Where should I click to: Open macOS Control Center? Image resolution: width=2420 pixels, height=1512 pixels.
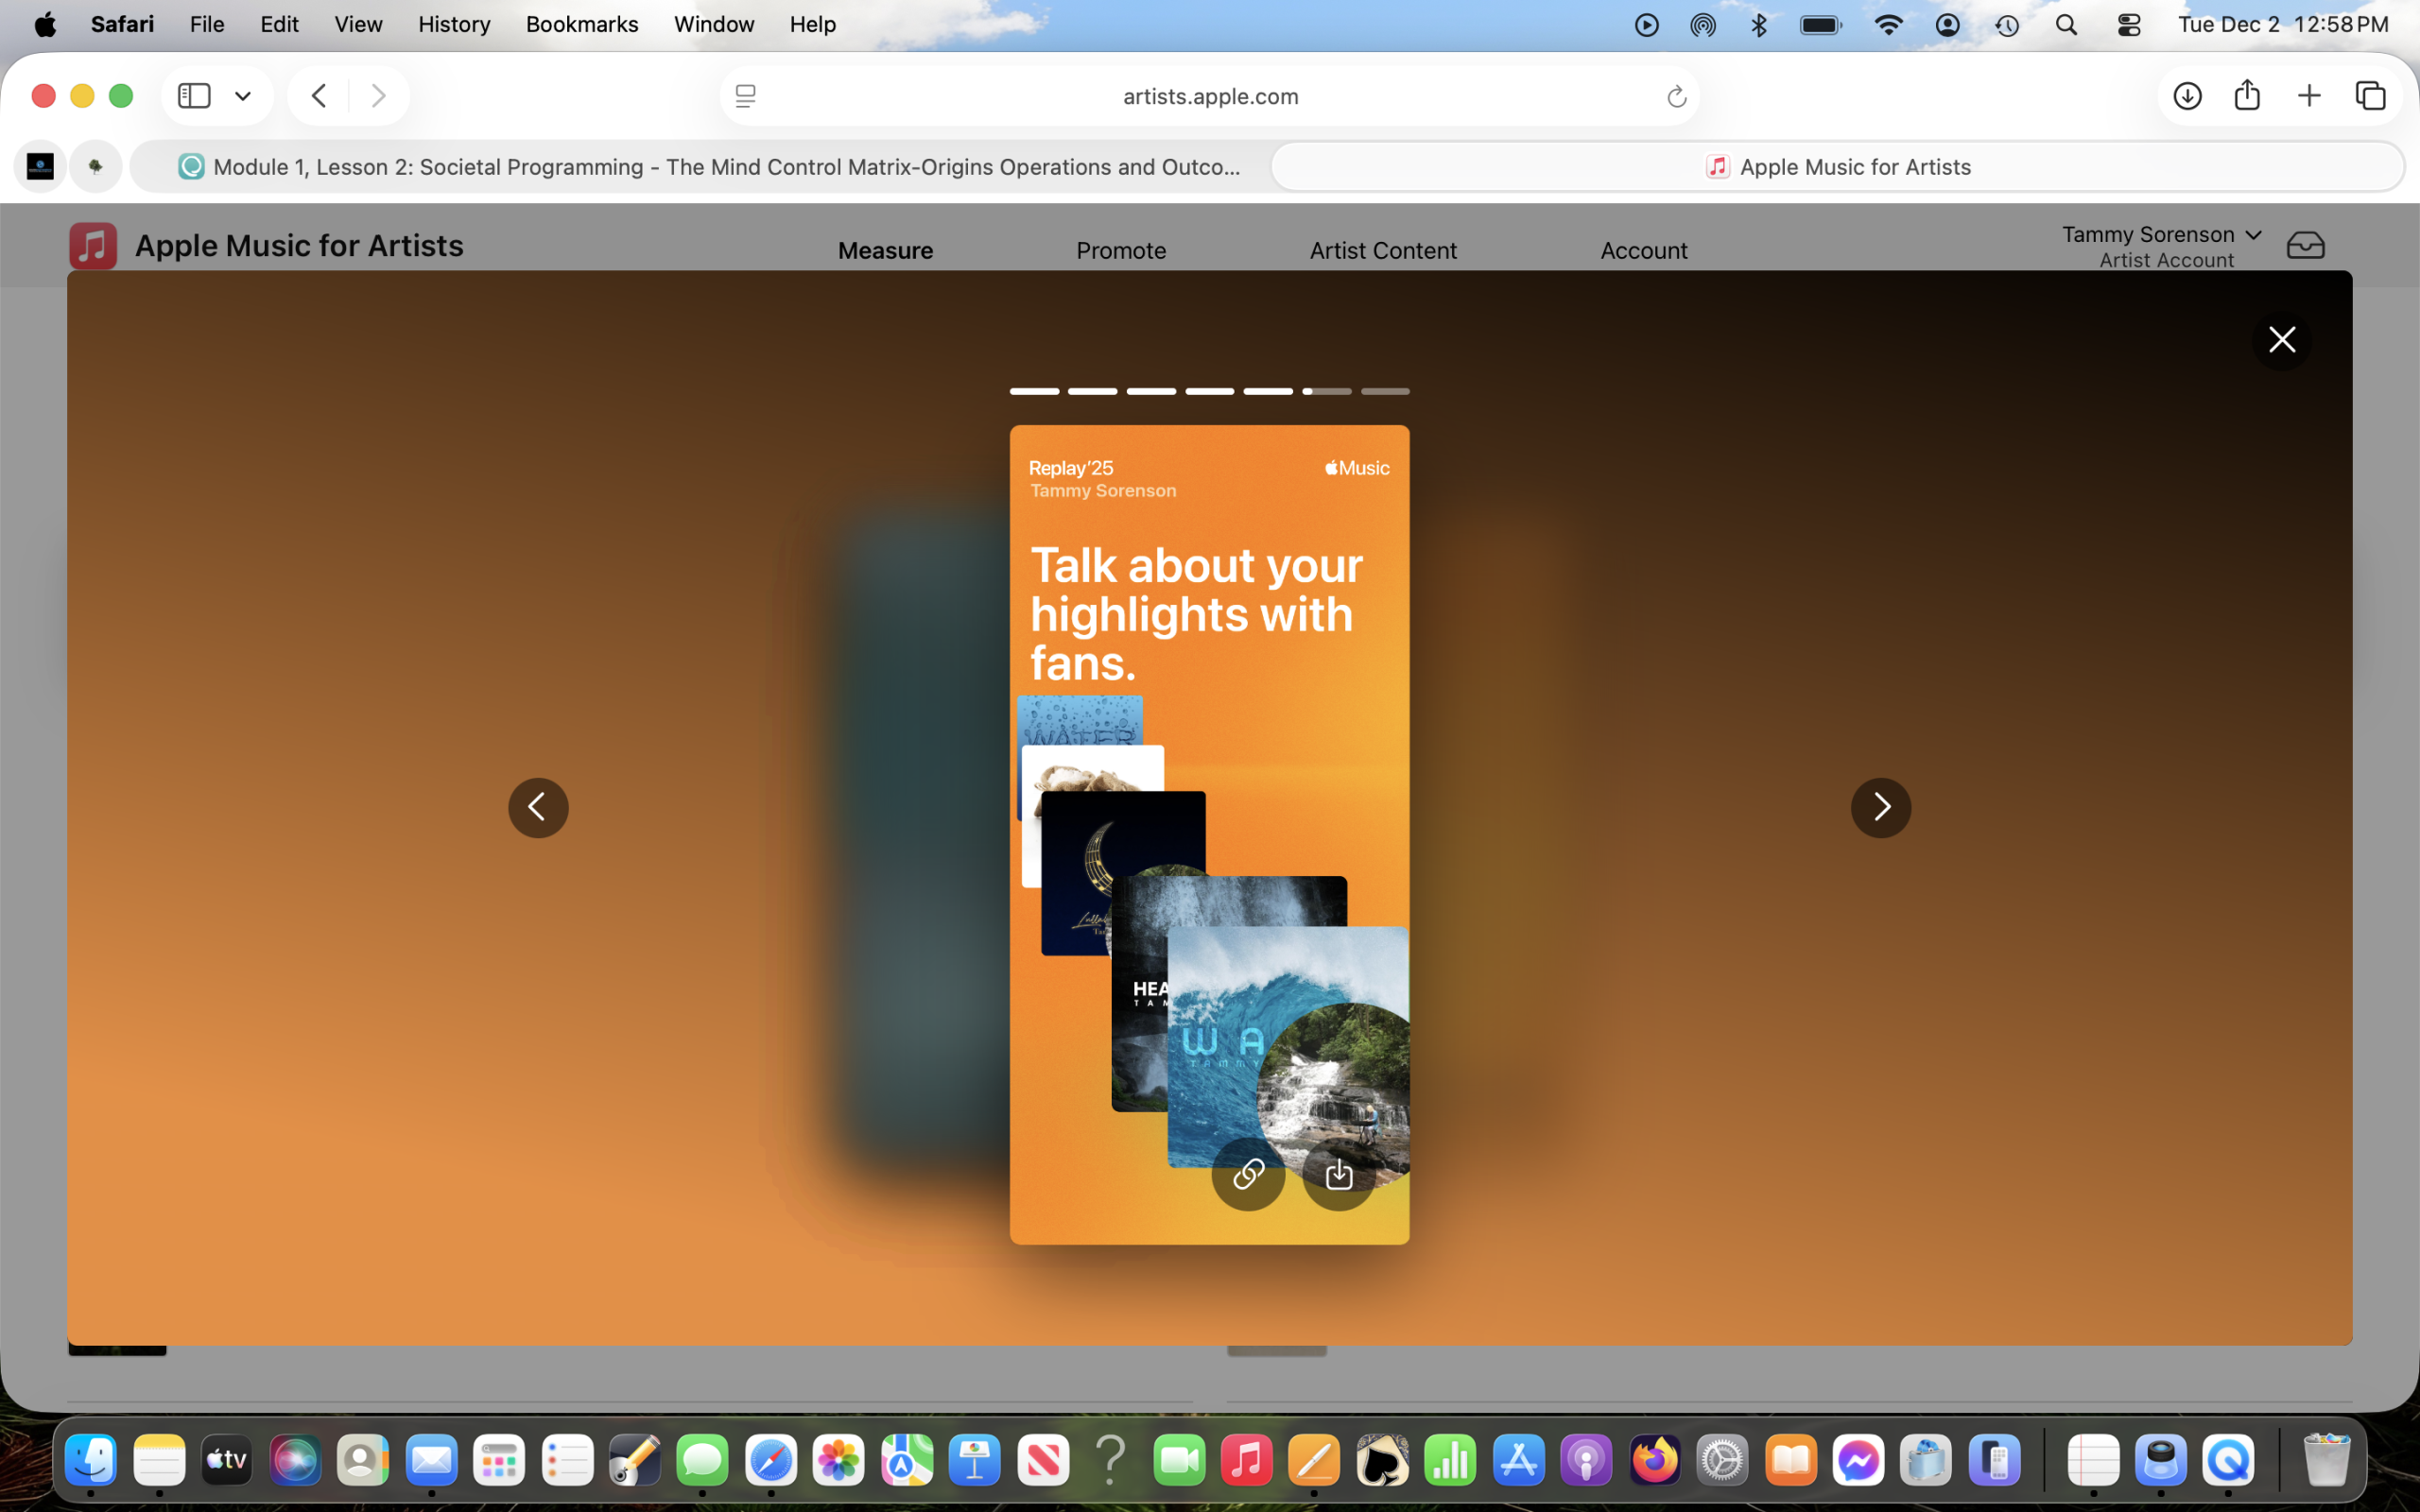pyautogui.click(x=2129, y=25)
